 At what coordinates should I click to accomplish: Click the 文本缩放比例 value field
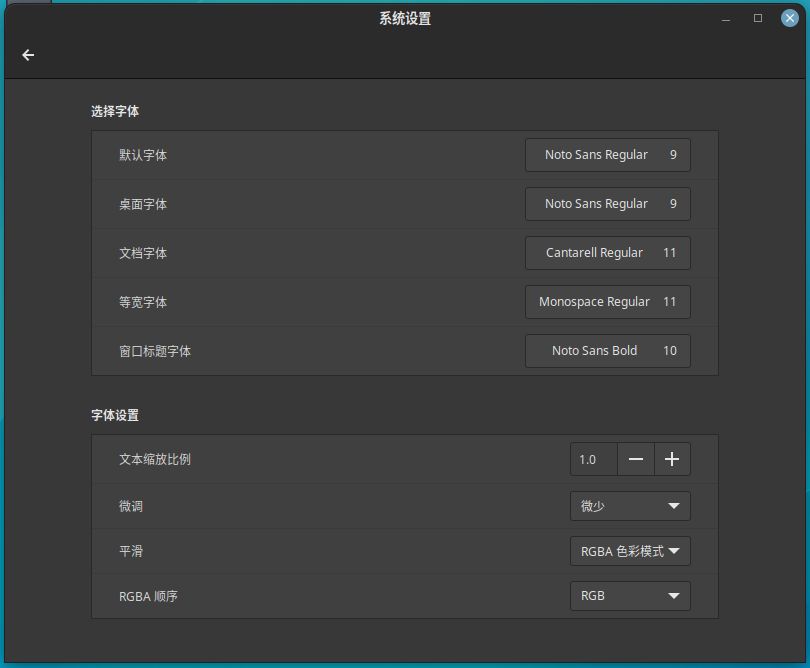point(593,459)
